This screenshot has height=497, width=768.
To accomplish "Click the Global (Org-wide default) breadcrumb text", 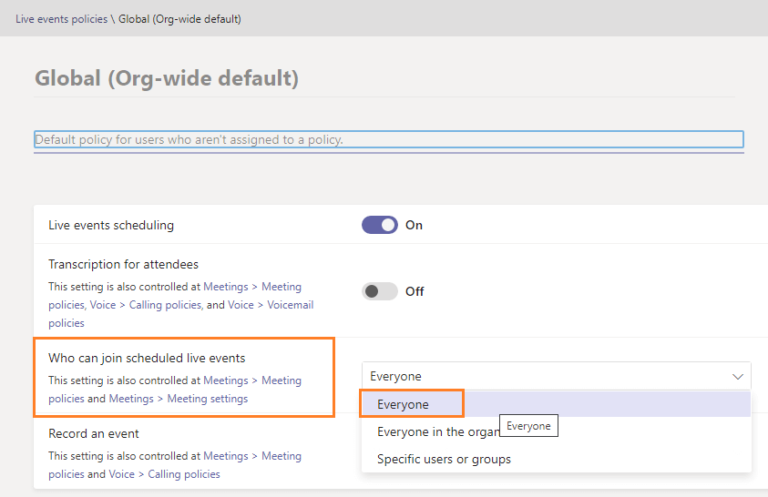I will point(180,19).
